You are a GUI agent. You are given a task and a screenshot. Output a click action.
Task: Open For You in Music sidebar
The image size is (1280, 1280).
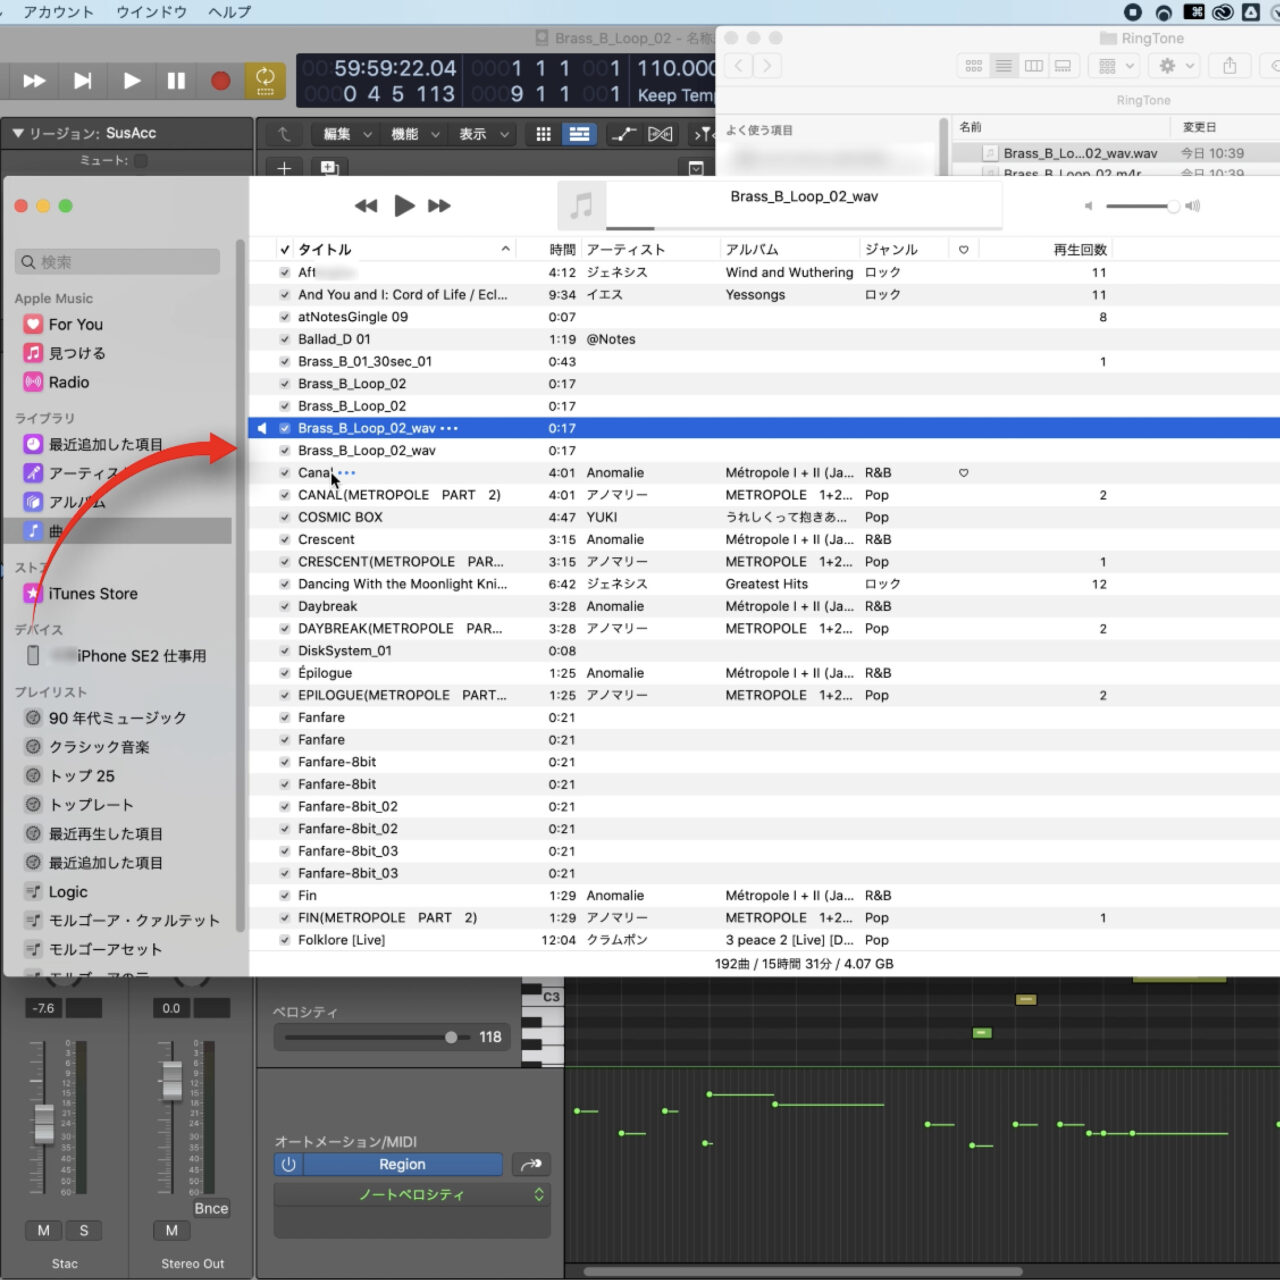(75, 325)
